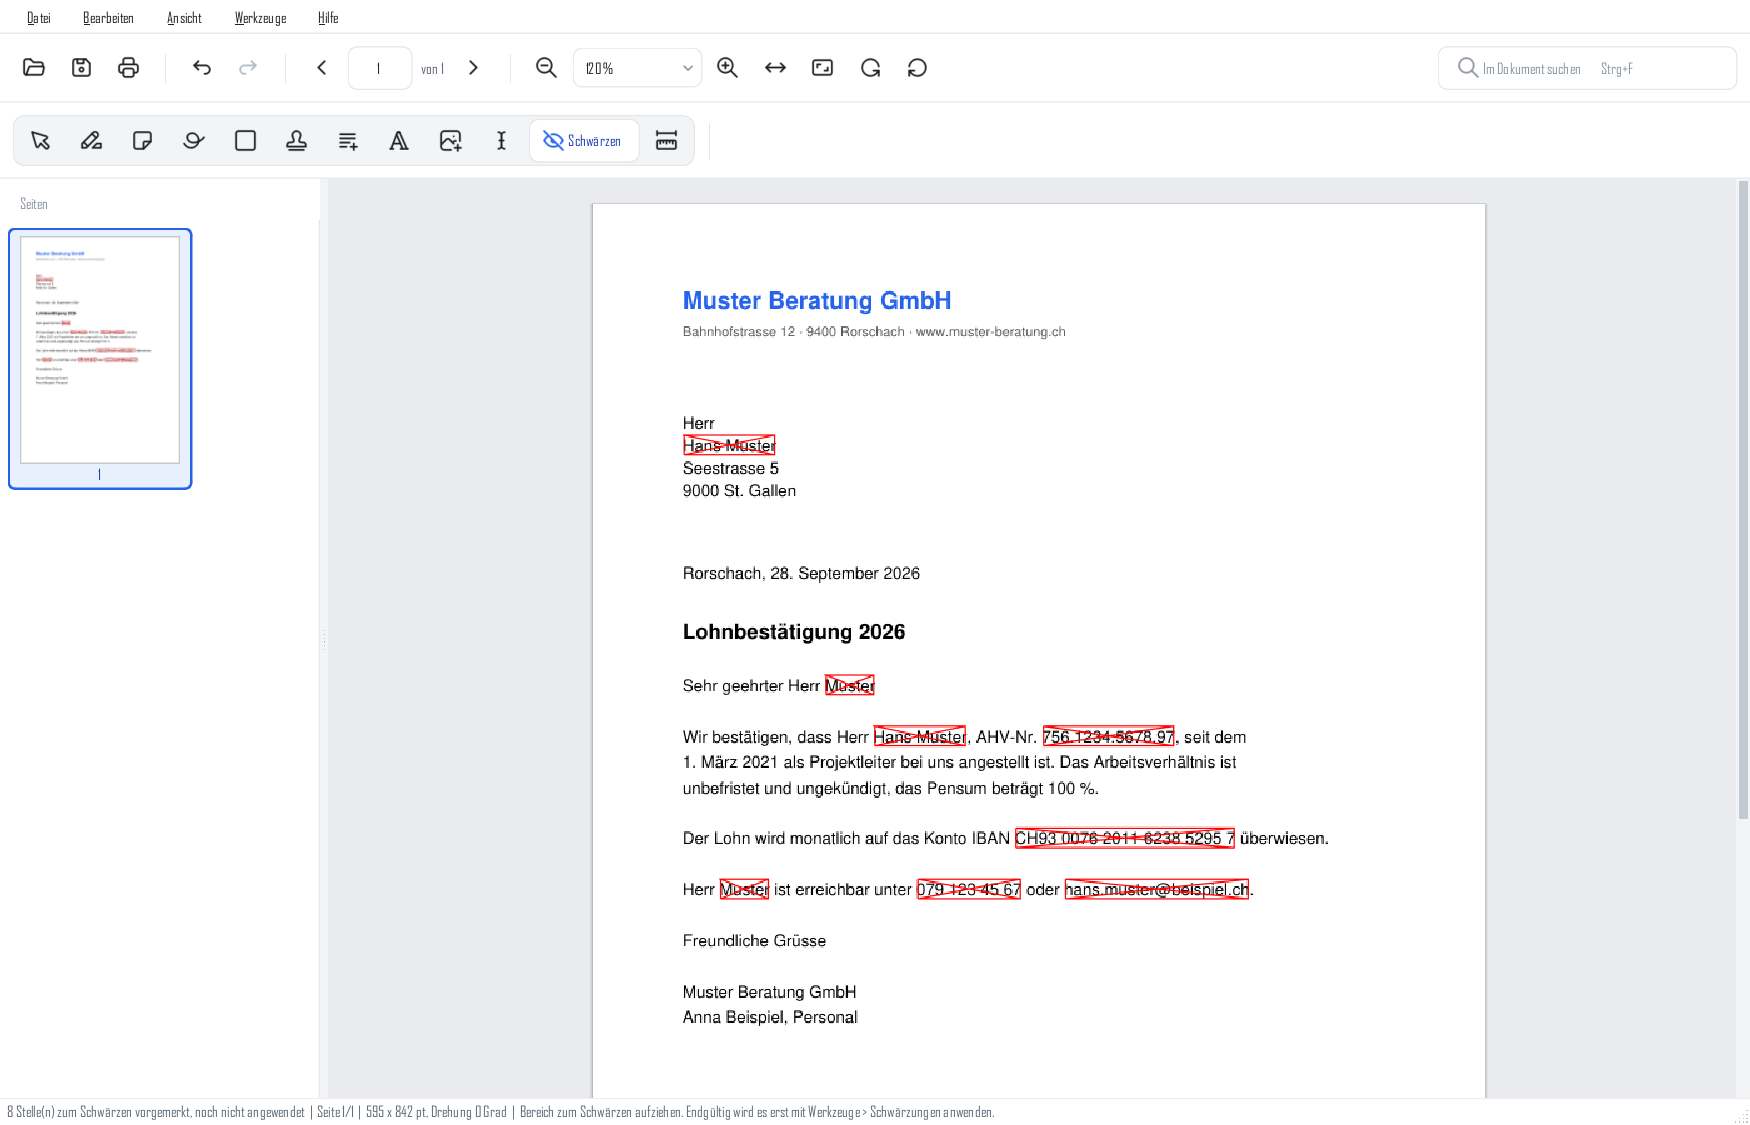The height and width of the screenshot is (1125, 1750).
Task: Click the text 'www.muster-beratung.ch' in the letterhead
Action: (x=991, y=332)
